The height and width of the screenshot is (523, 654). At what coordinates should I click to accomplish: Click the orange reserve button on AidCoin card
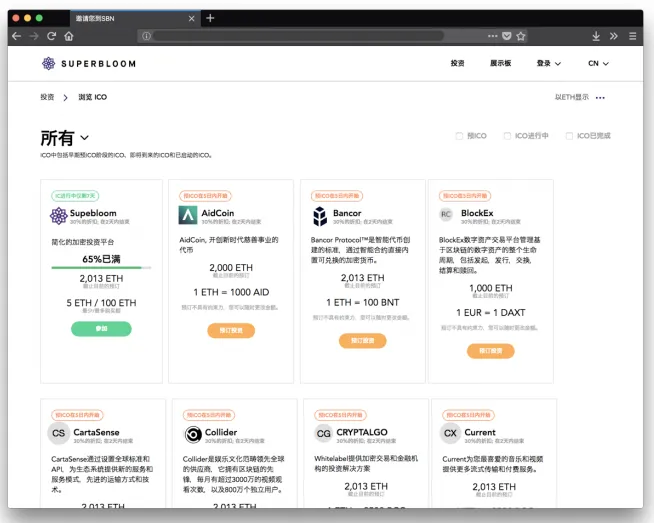(231, 330)
